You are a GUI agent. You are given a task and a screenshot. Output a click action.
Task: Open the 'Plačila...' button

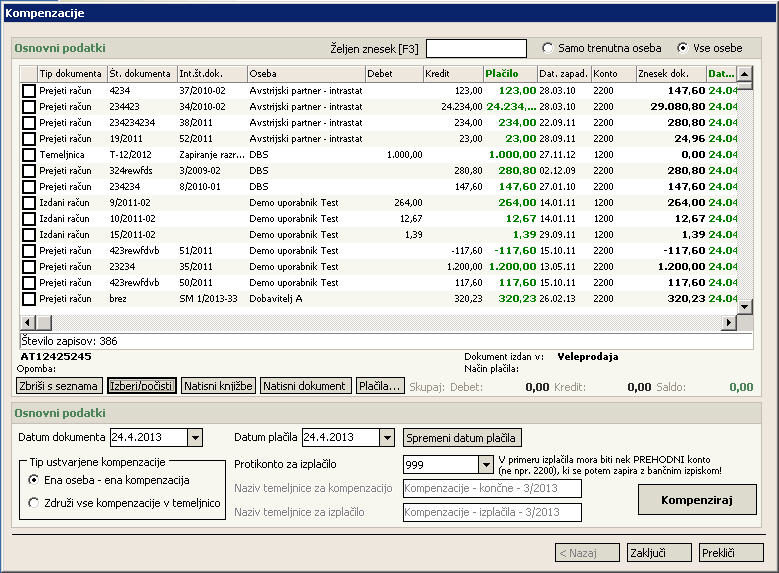coord(380,386)
